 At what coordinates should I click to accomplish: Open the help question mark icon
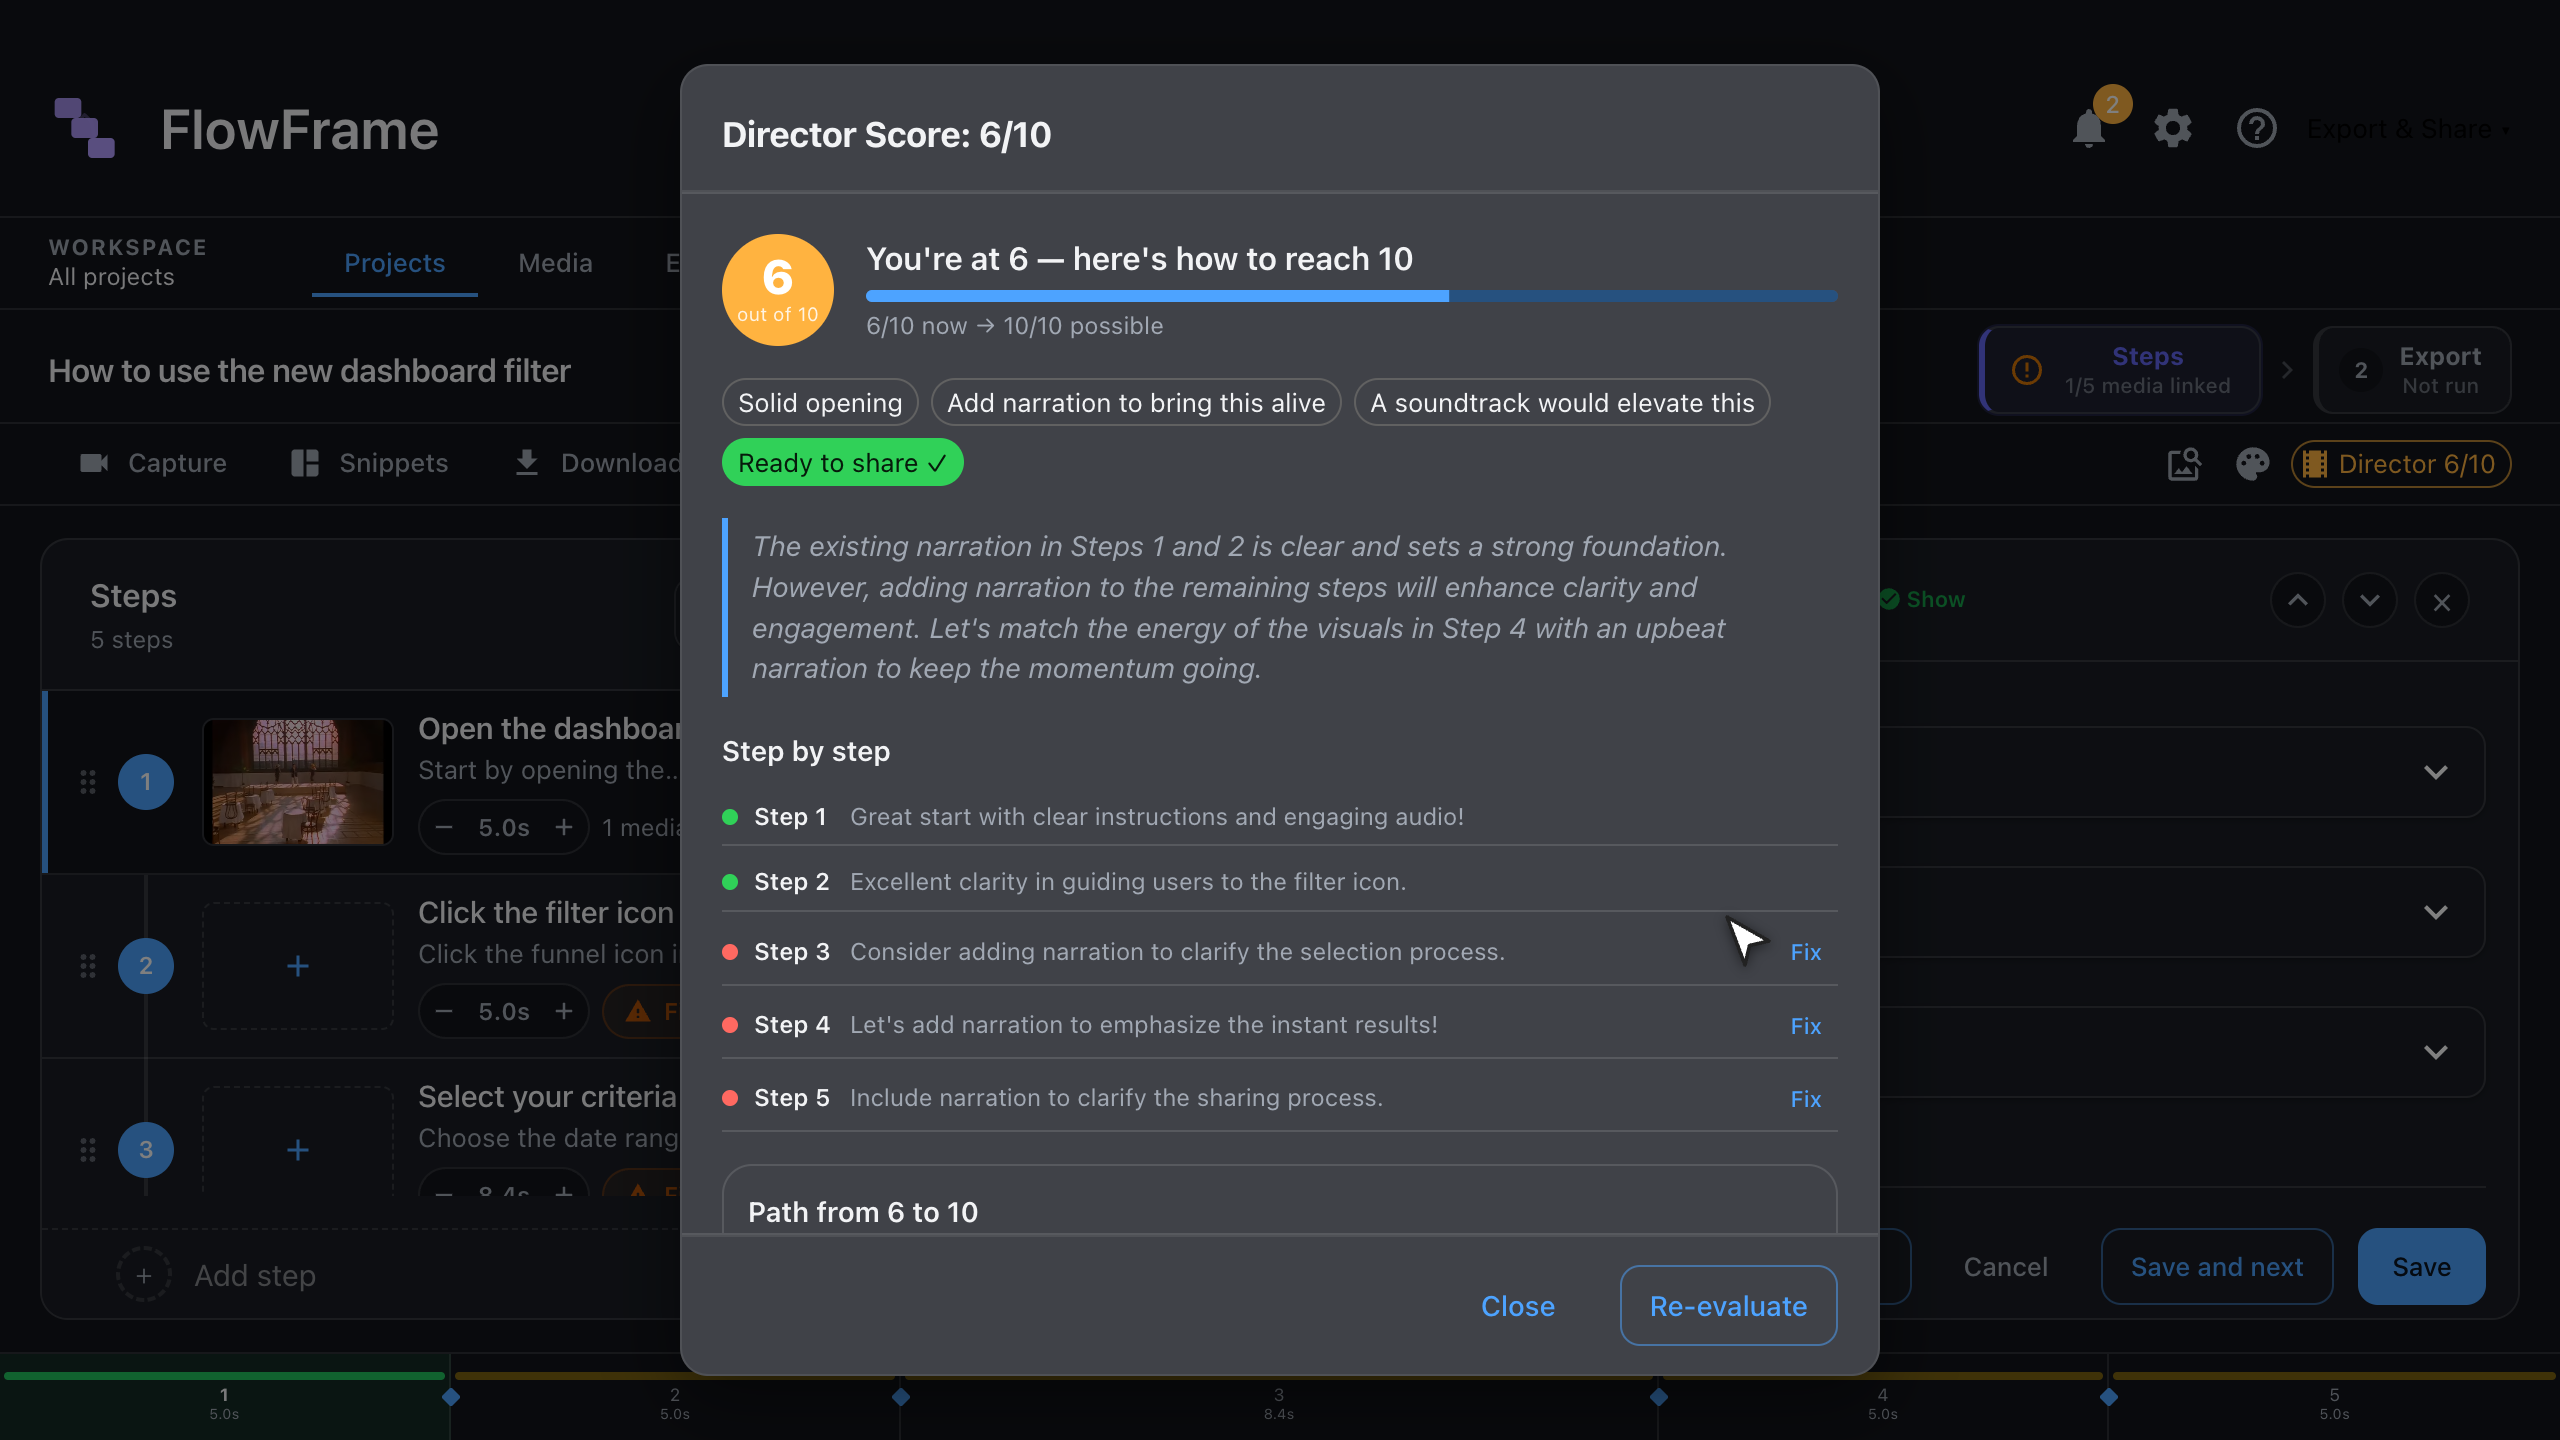coord(2256,129)
